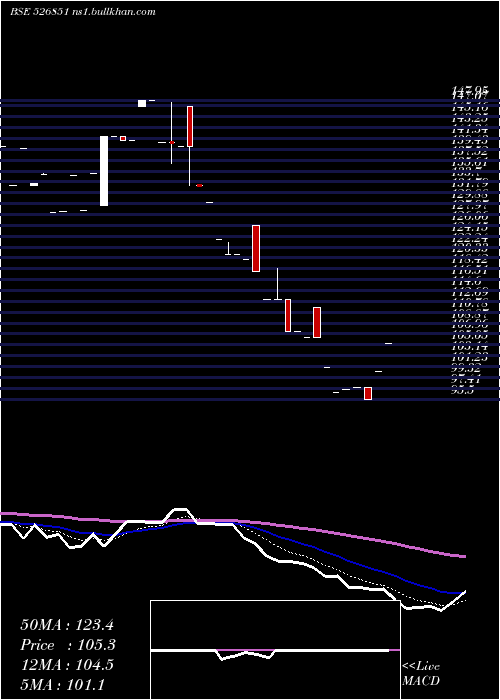The width and height of the screenshot is (500, 700).
Task: Click the 126.06 price axis label
Action: pos(469,217)
